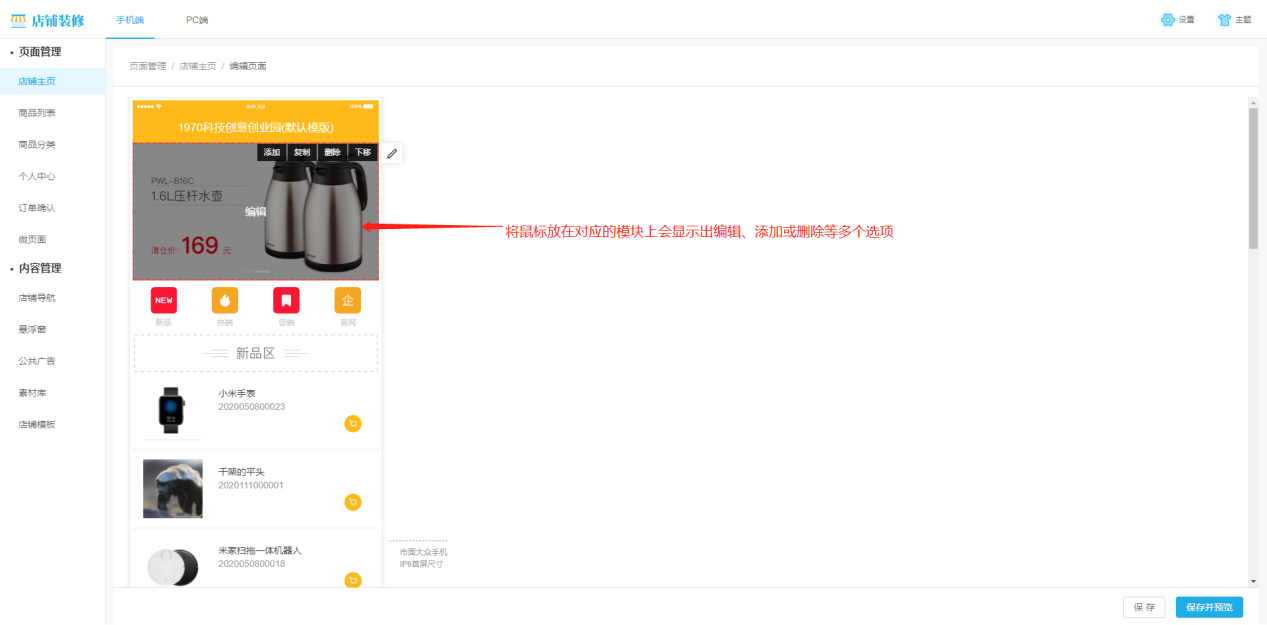This screenshot has width=1267, height=625.
Task: Select the NEW 新品 nav icon
Action: tap(163, 299)
